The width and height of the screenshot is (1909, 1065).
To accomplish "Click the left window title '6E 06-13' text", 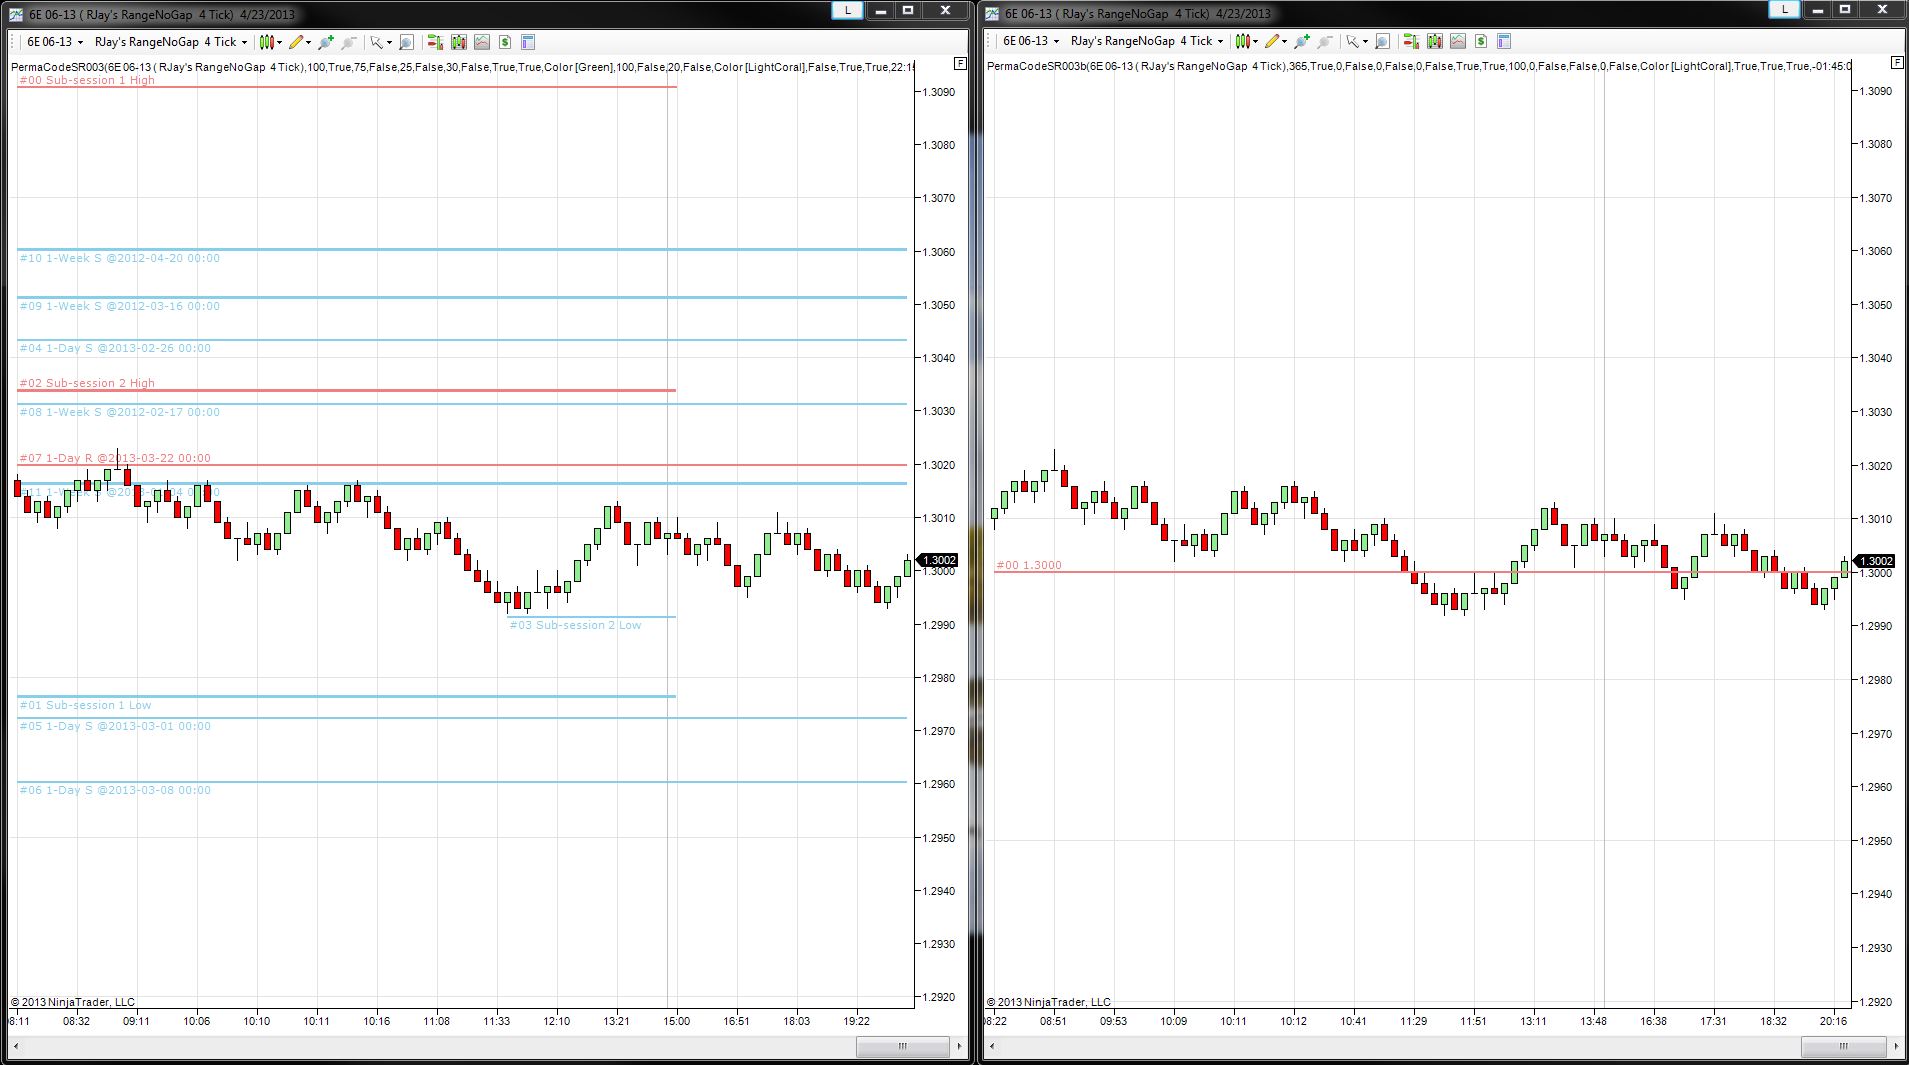I will (51, 14).
